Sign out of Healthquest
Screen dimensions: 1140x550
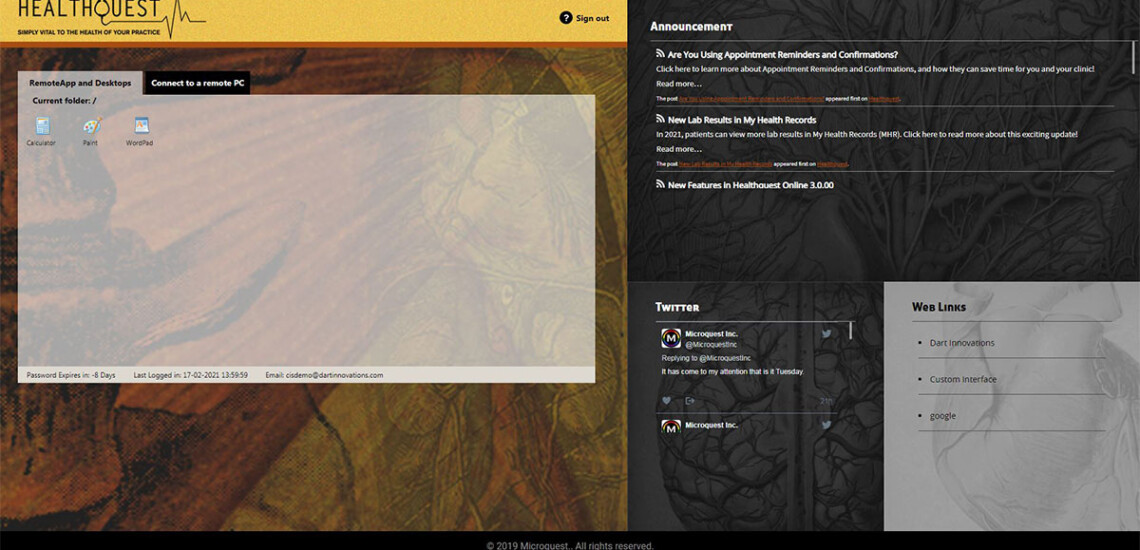(592, 18)
